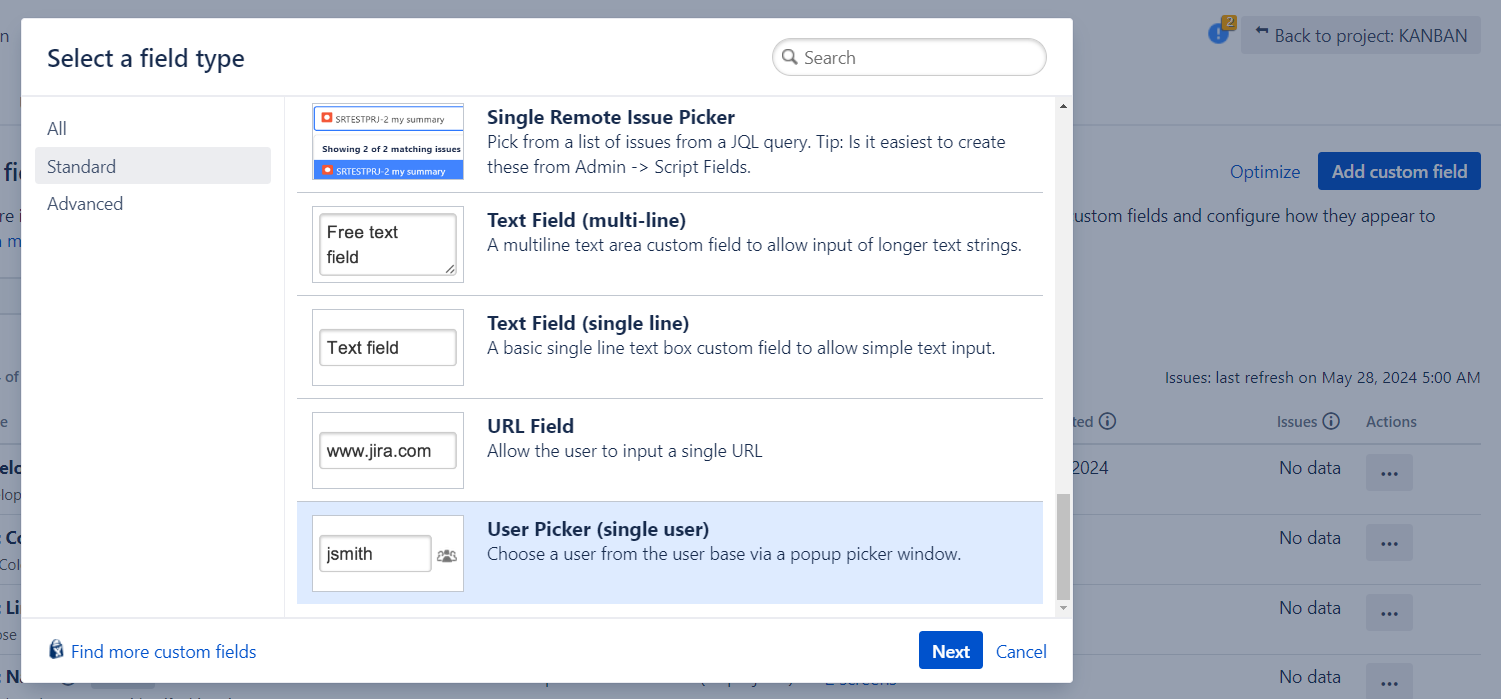This screenshot has height=699, width=1501.
Task: Select the All category in sidebar
Action: tap(57, 129)
